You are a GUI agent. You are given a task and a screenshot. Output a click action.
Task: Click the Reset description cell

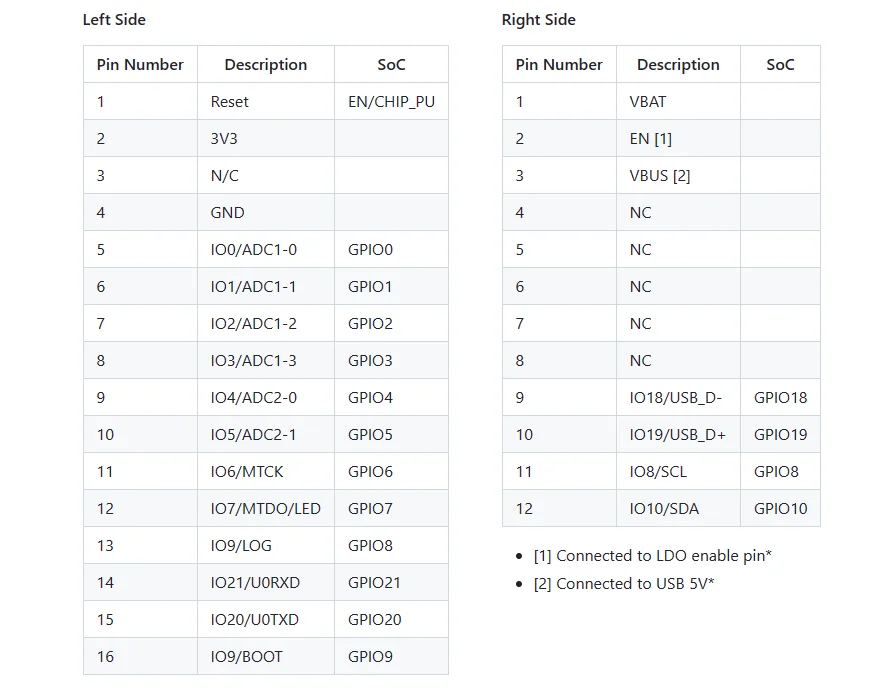click(230, 102)
